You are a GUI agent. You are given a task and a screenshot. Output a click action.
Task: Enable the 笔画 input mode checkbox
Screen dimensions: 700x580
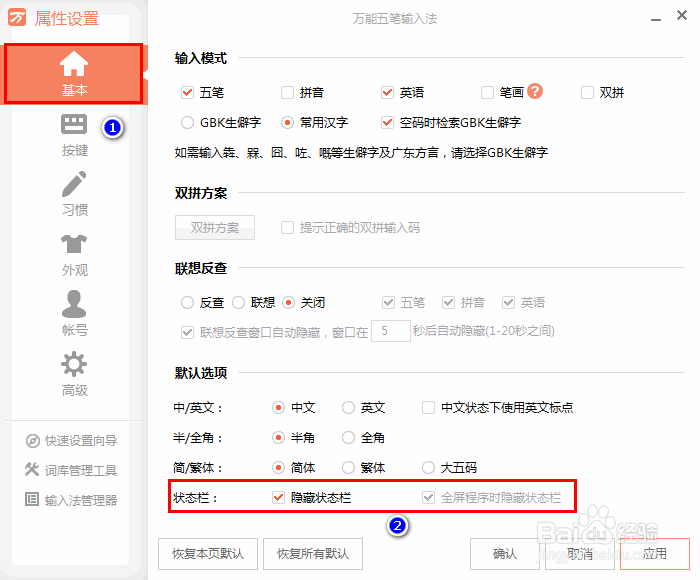(487, 92)
